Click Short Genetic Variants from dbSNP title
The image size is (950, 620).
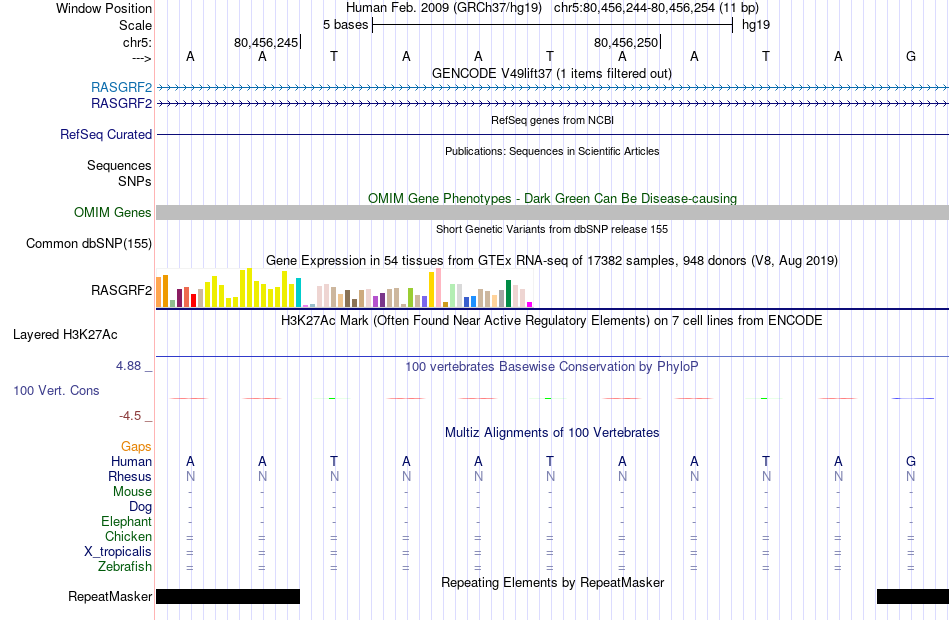click(x=552, y=229)
